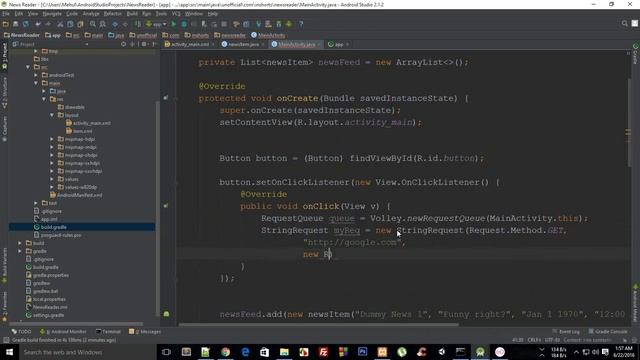The image size is (640, 360).
Task: Click the Windows Start button
Action: point(9,352)
